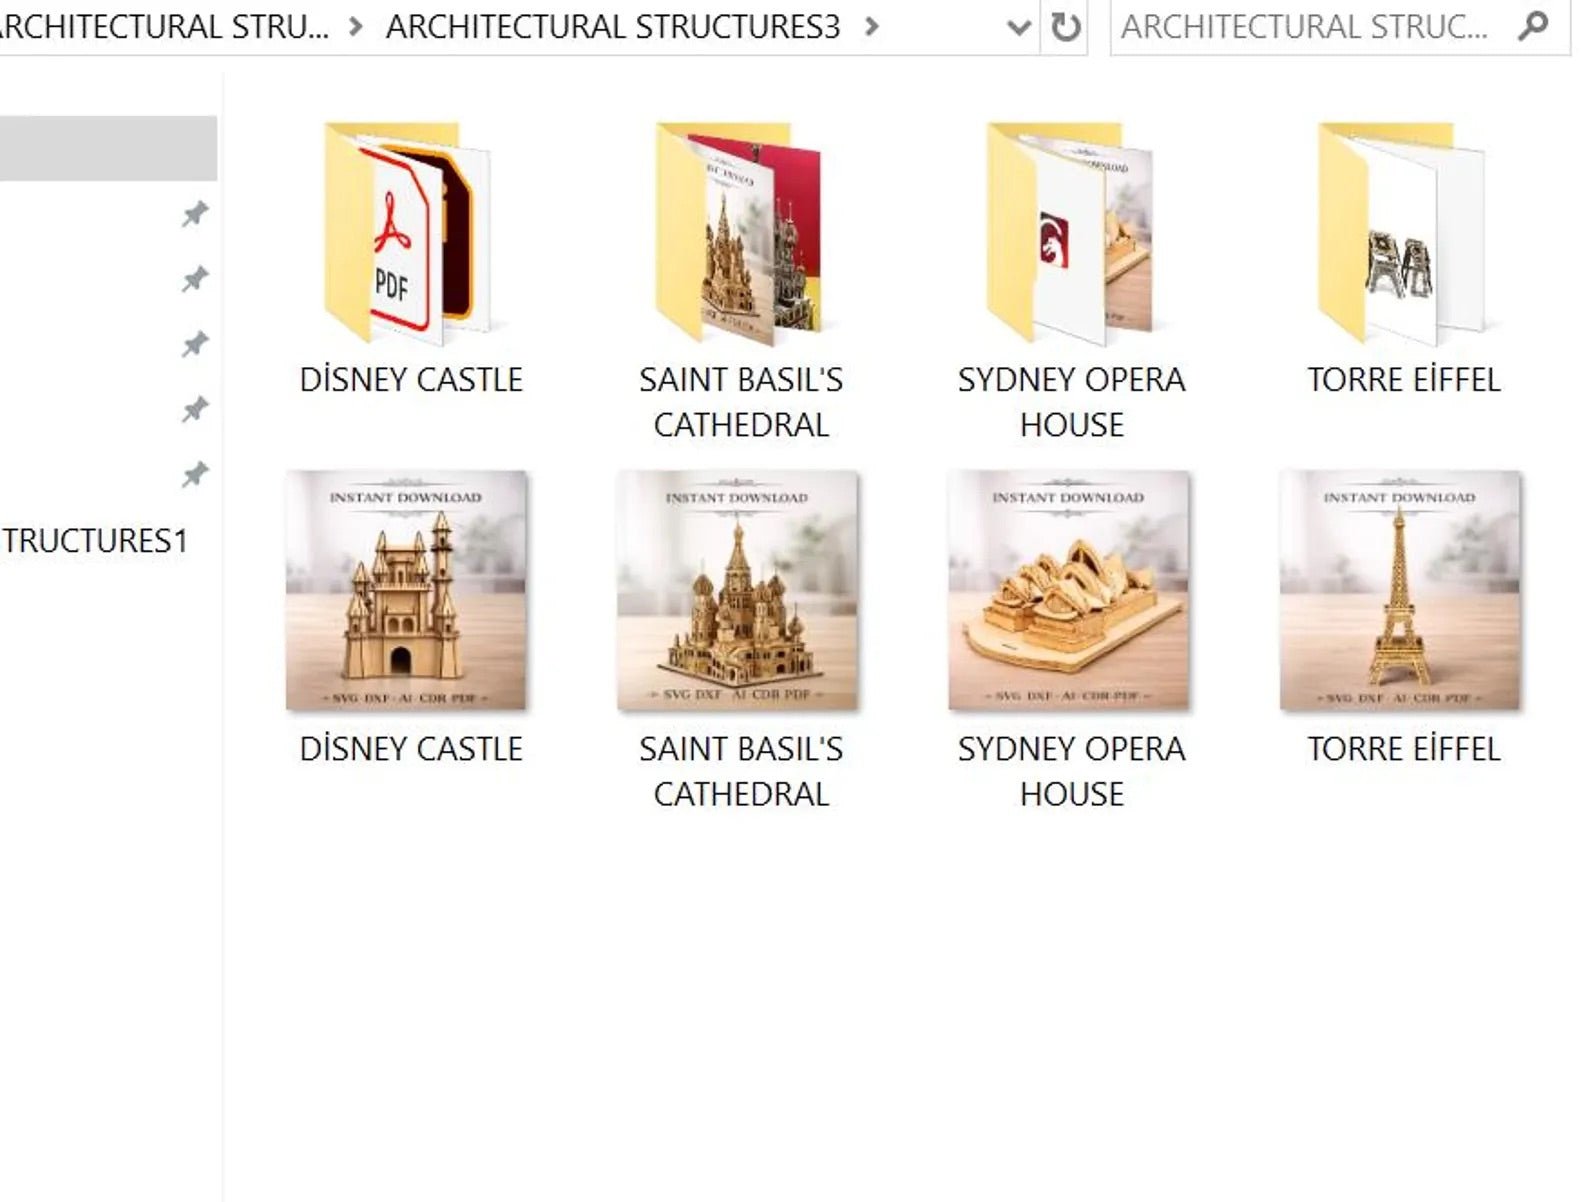Click DİSNEY CASTLE folder name label
Screen dimensions: 1588x1202
click(x=411, y=380)
